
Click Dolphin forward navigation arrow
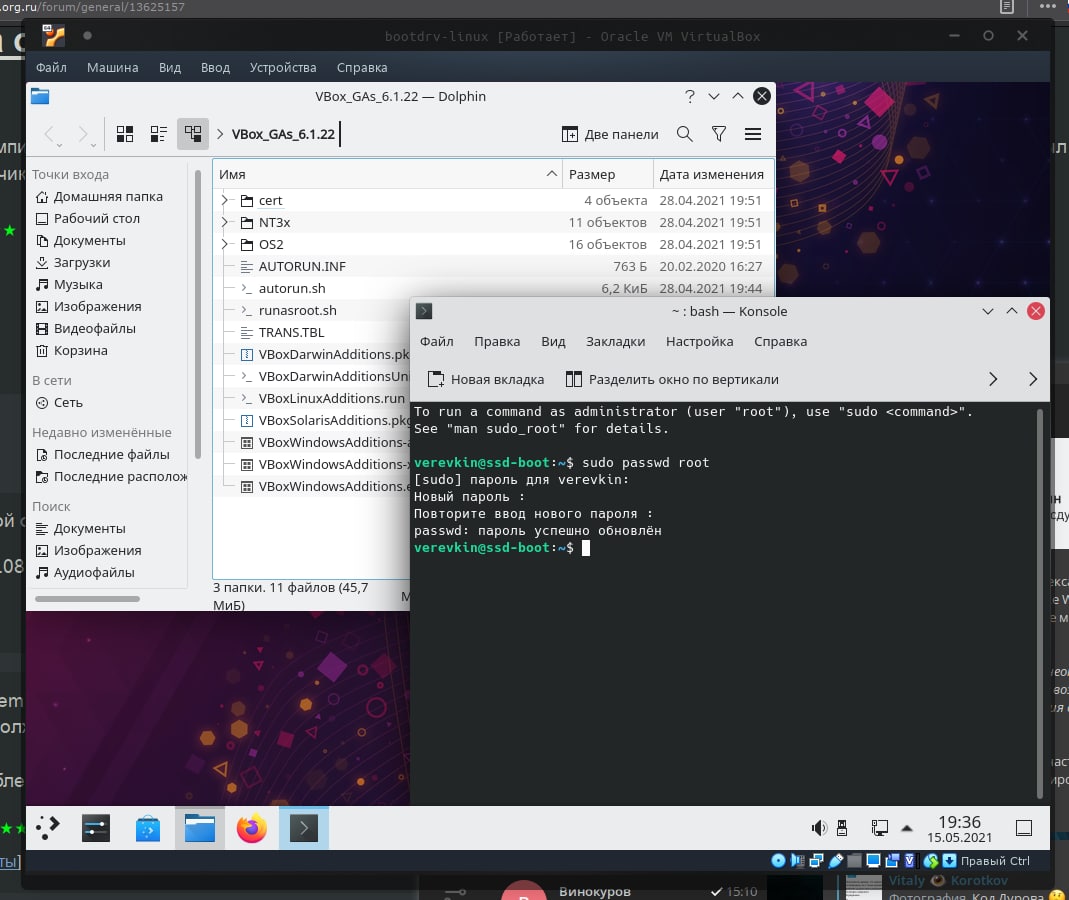(85, 134)
